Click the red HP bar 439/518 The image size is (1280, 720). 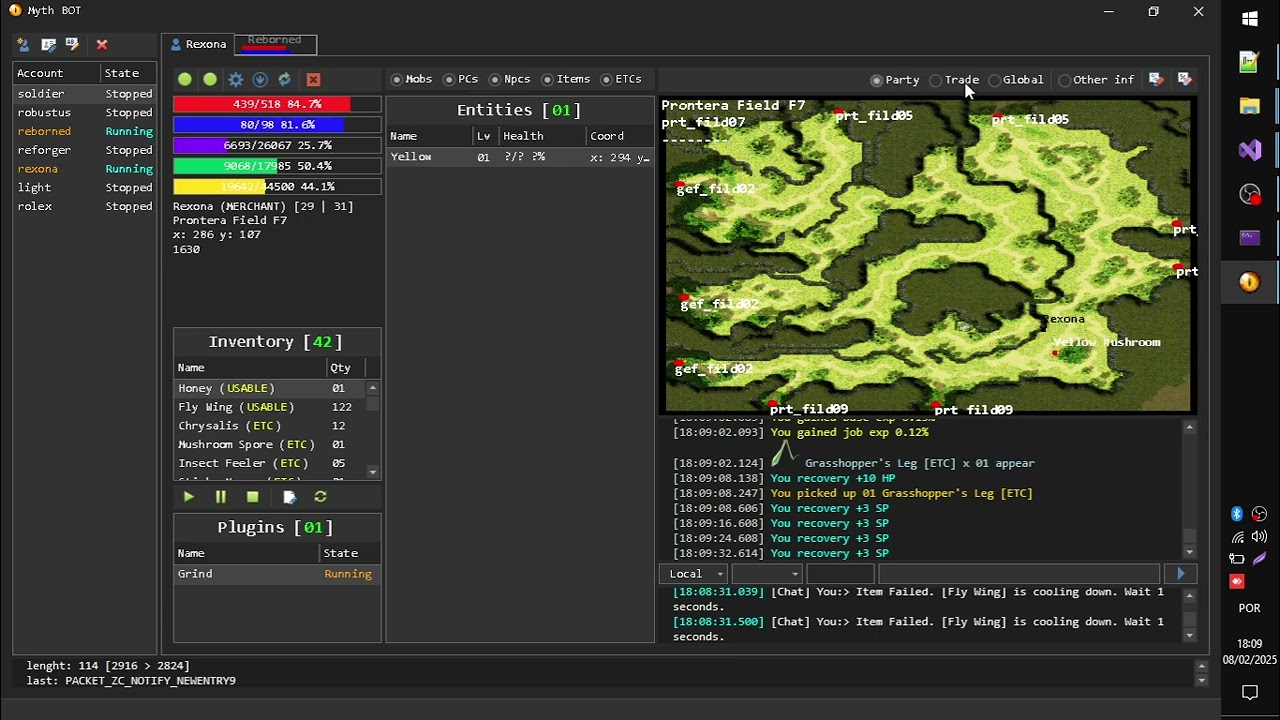point(277,104)
